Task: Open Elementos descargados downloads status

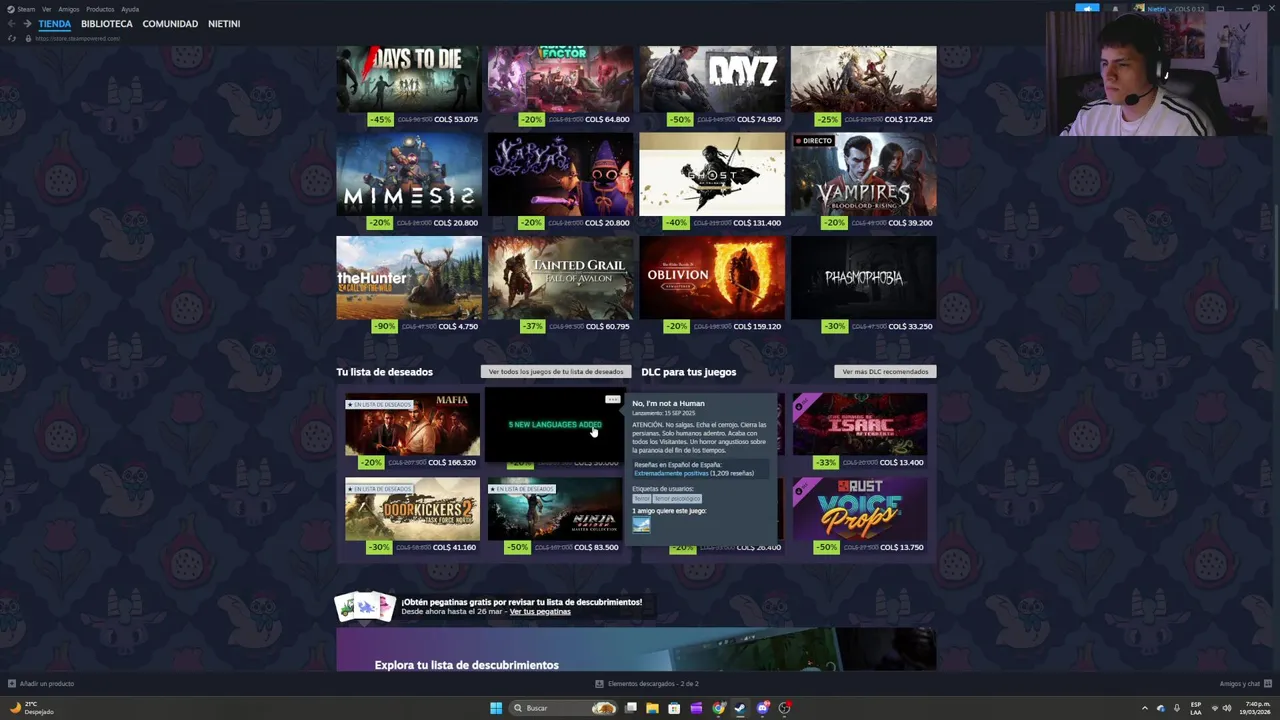Action: click(x=647, y=684)
